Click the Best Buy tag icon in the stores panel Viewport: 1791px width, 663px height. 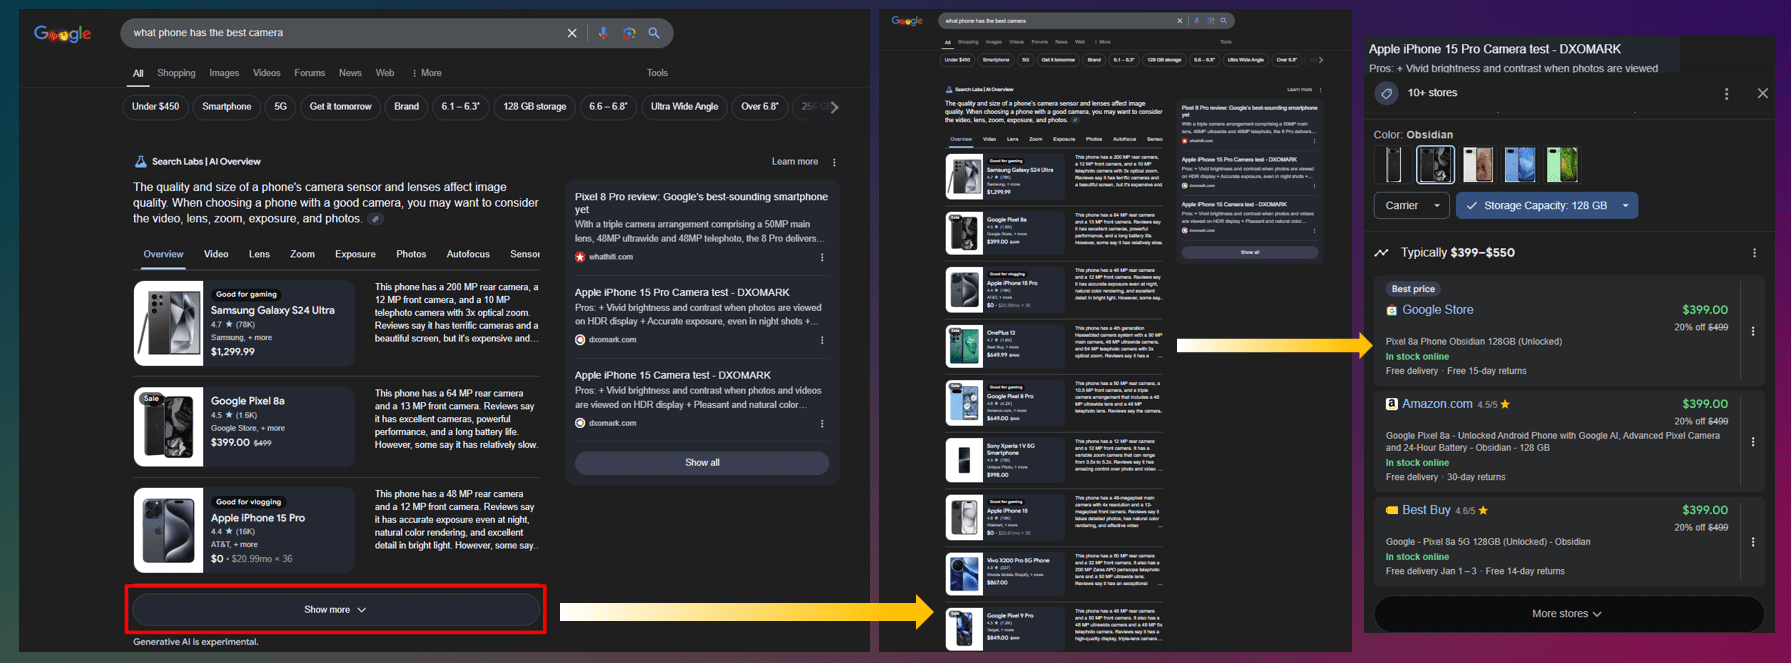coord(1391,510)
